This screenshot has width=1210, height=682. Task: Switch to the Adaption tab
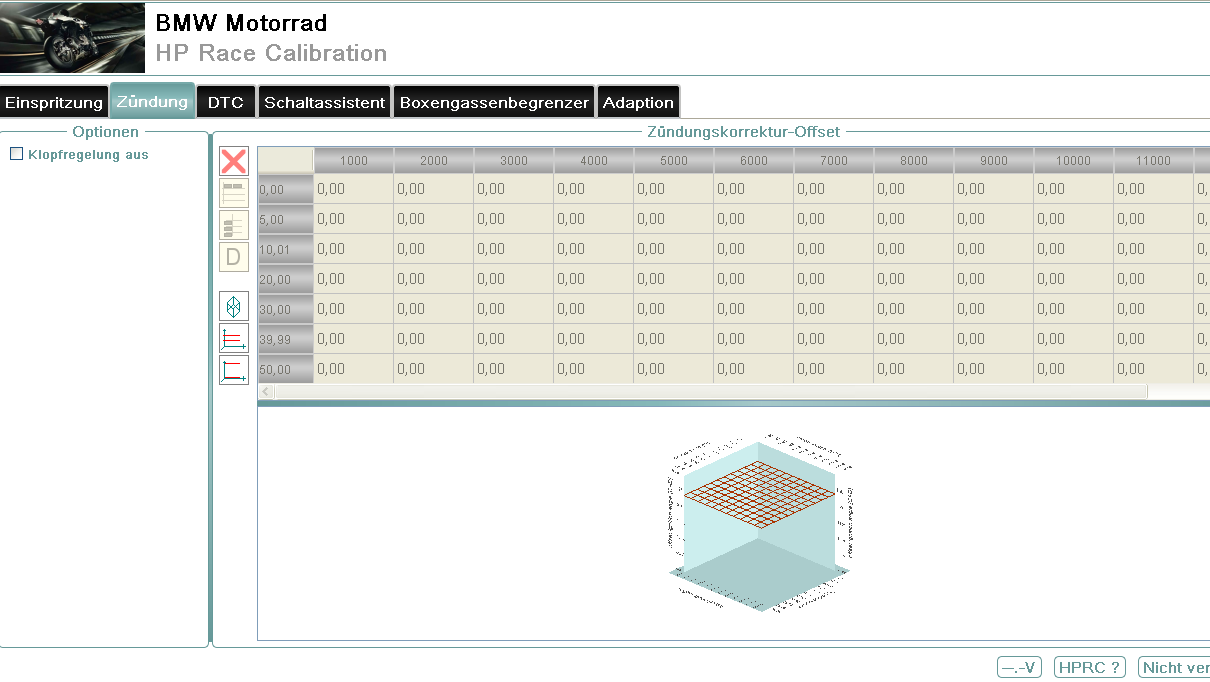tap(638, 103)
